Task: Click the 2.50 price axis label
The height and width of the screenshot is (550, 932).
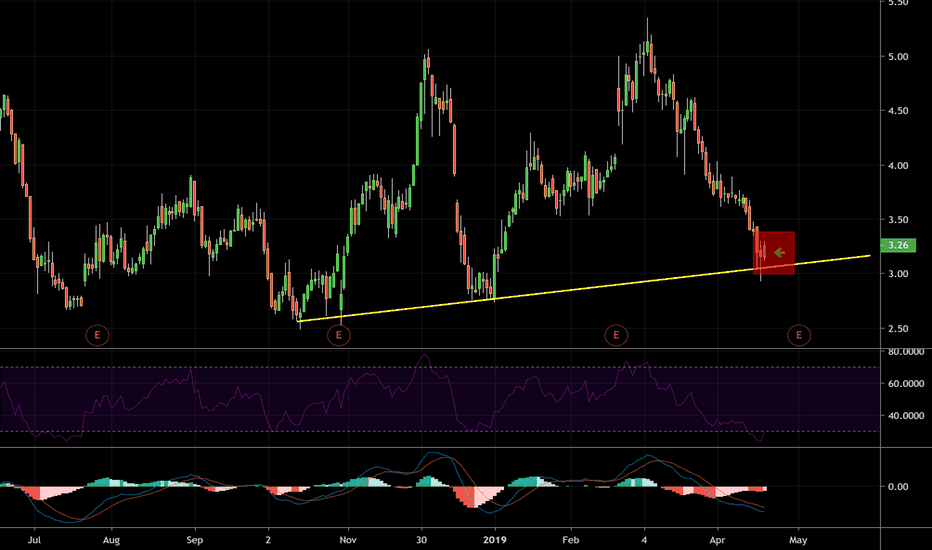Action: point(898,328)
